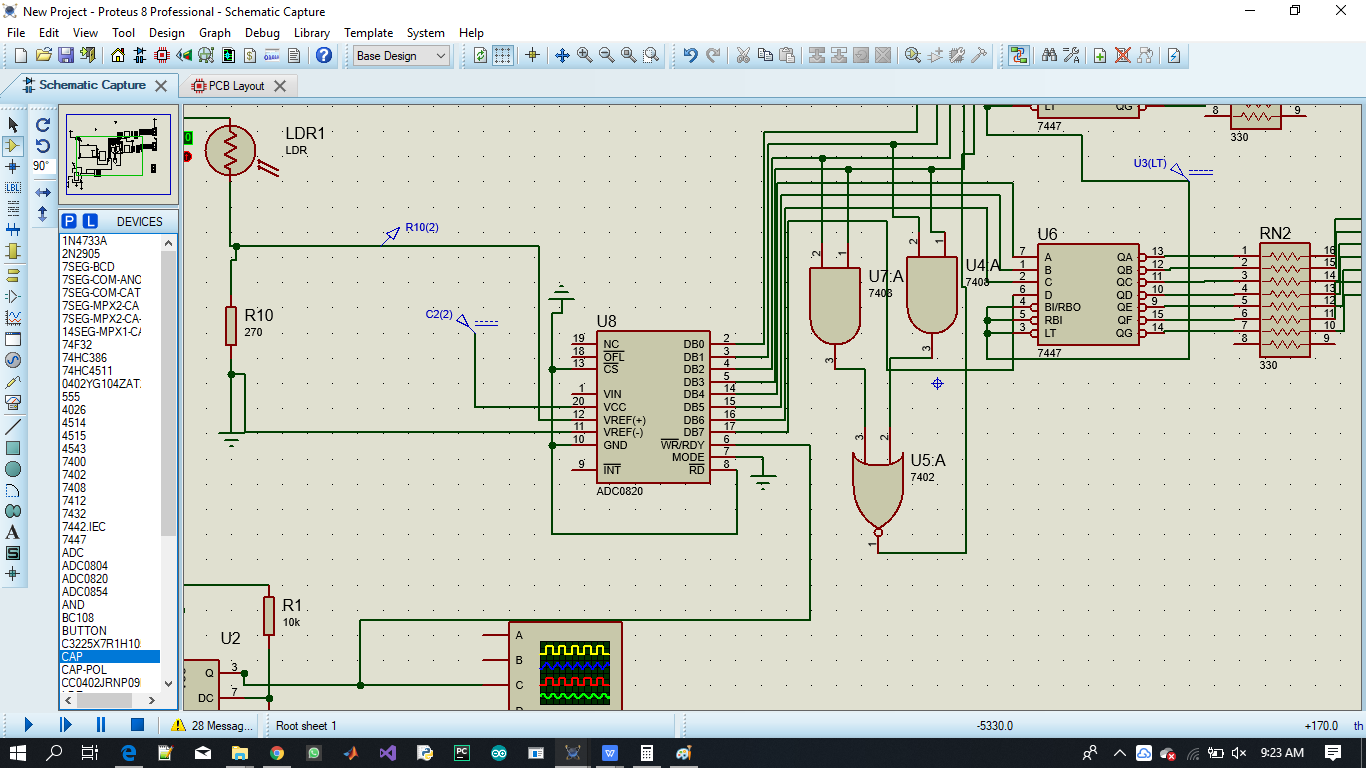
Task: Click the P pick devices button
Action: click(69, 221)
